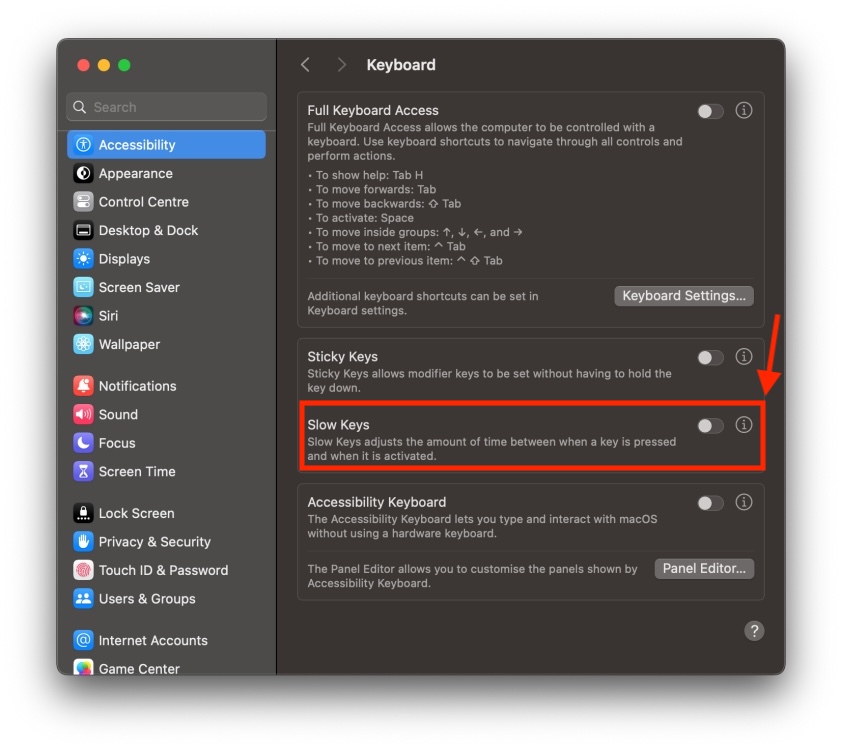Open info for Sticky Keys
Image resolution: width=842 pixels, height=750 pixels.
click(x=744, y=357)
